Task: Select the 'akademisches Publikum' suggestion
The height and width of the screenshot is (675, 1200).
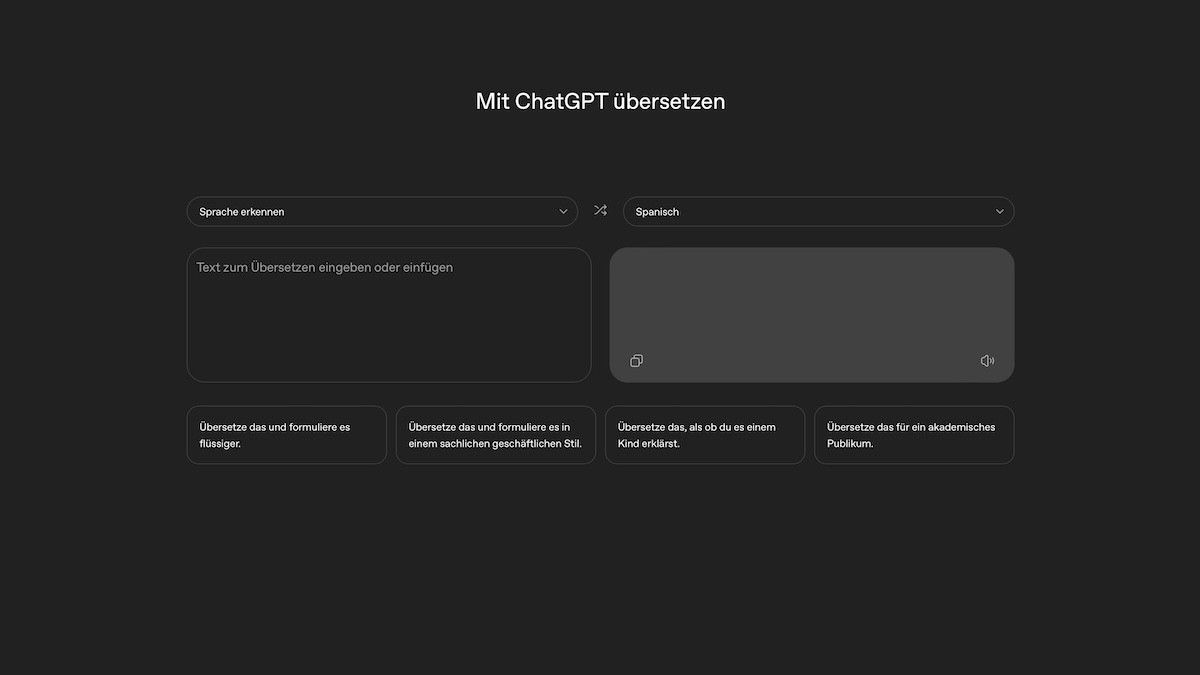Action: (x=913, y=435)
